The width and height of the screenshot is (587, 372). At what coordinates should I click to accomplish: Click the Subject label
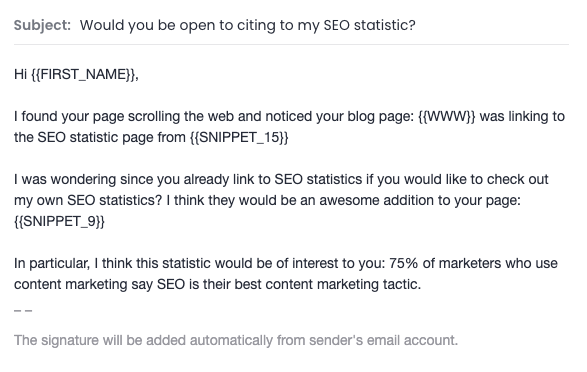click(x=42, y=25)
